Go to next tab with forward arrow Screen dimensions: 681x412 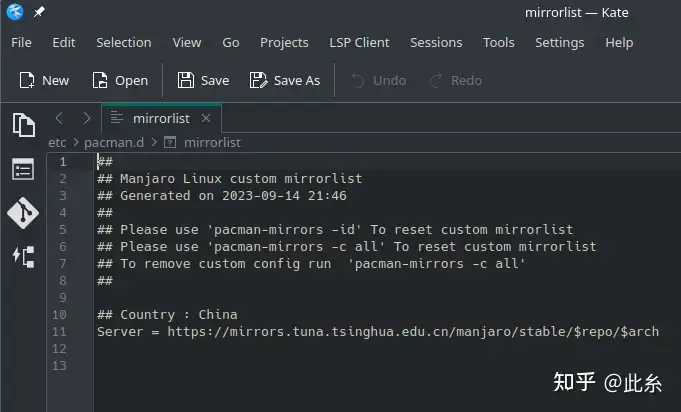point(86,118)
